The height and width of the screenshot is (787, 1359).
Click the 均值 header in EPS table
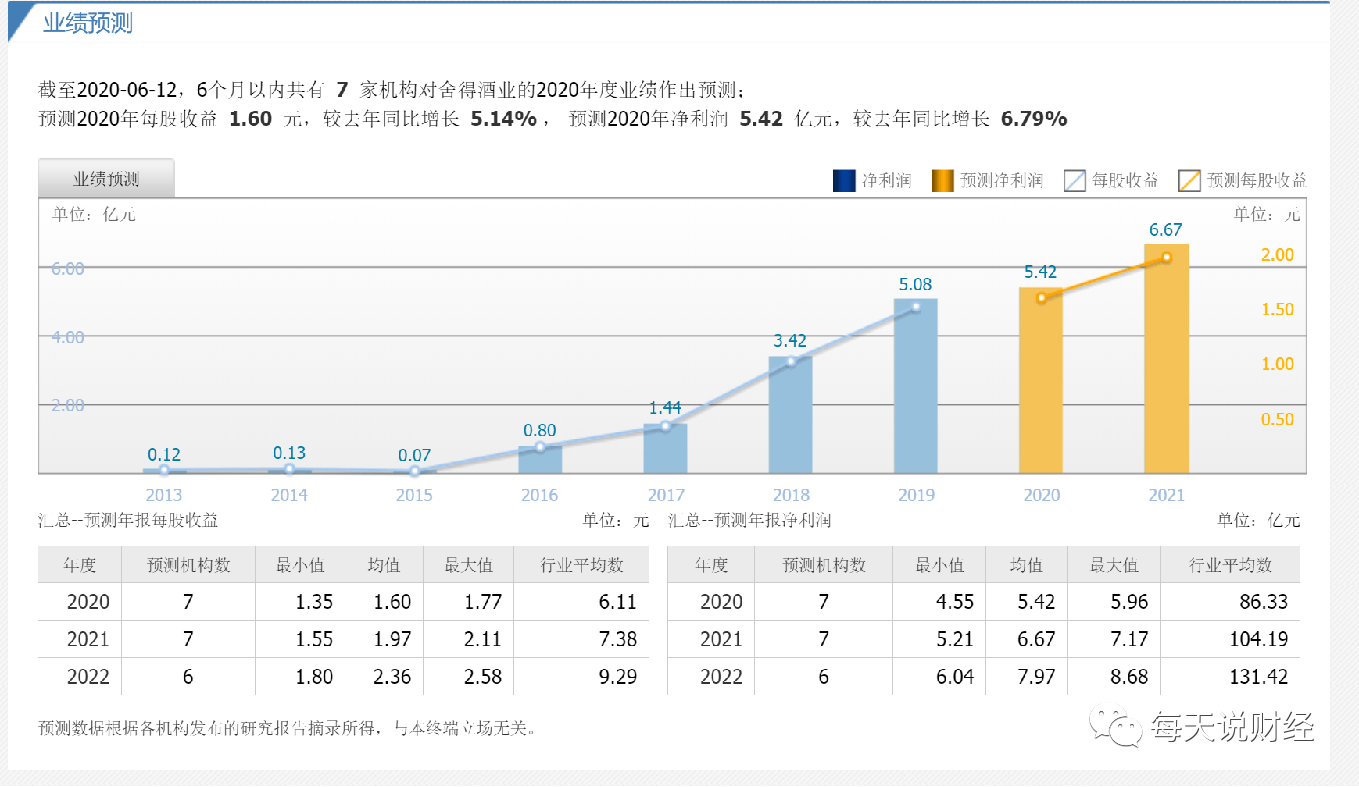pos(384,565)
